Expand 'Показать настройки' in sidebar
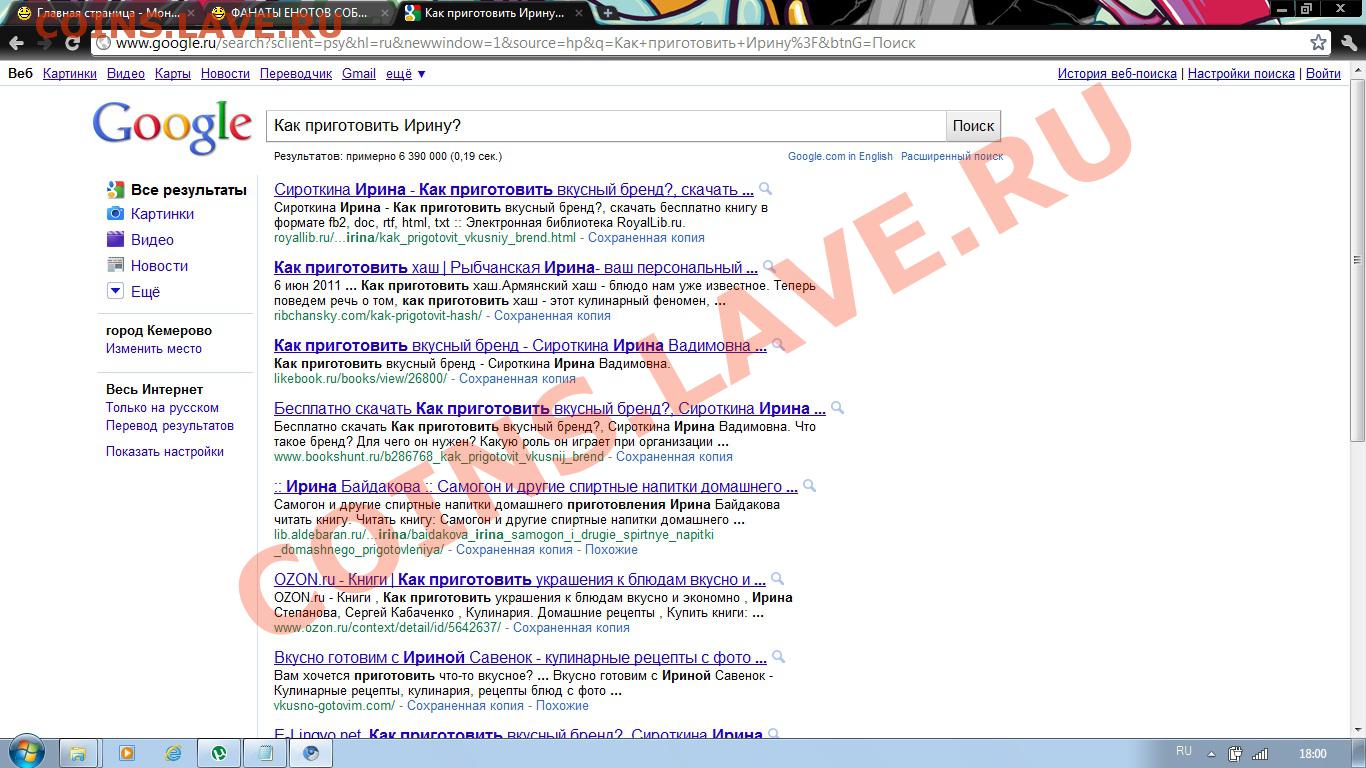1366x768 pixels. [165, 452]
